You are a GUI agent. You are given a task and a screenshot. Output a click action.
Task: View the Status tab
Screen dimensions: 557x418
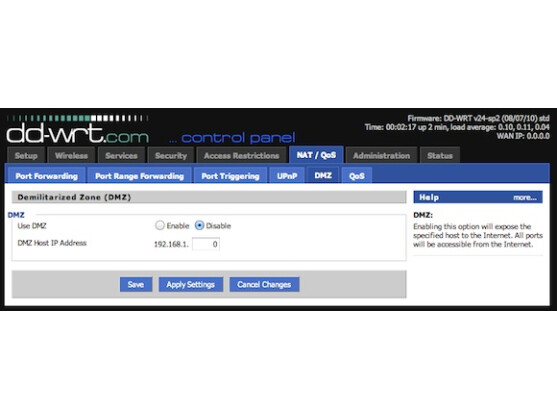440,156
